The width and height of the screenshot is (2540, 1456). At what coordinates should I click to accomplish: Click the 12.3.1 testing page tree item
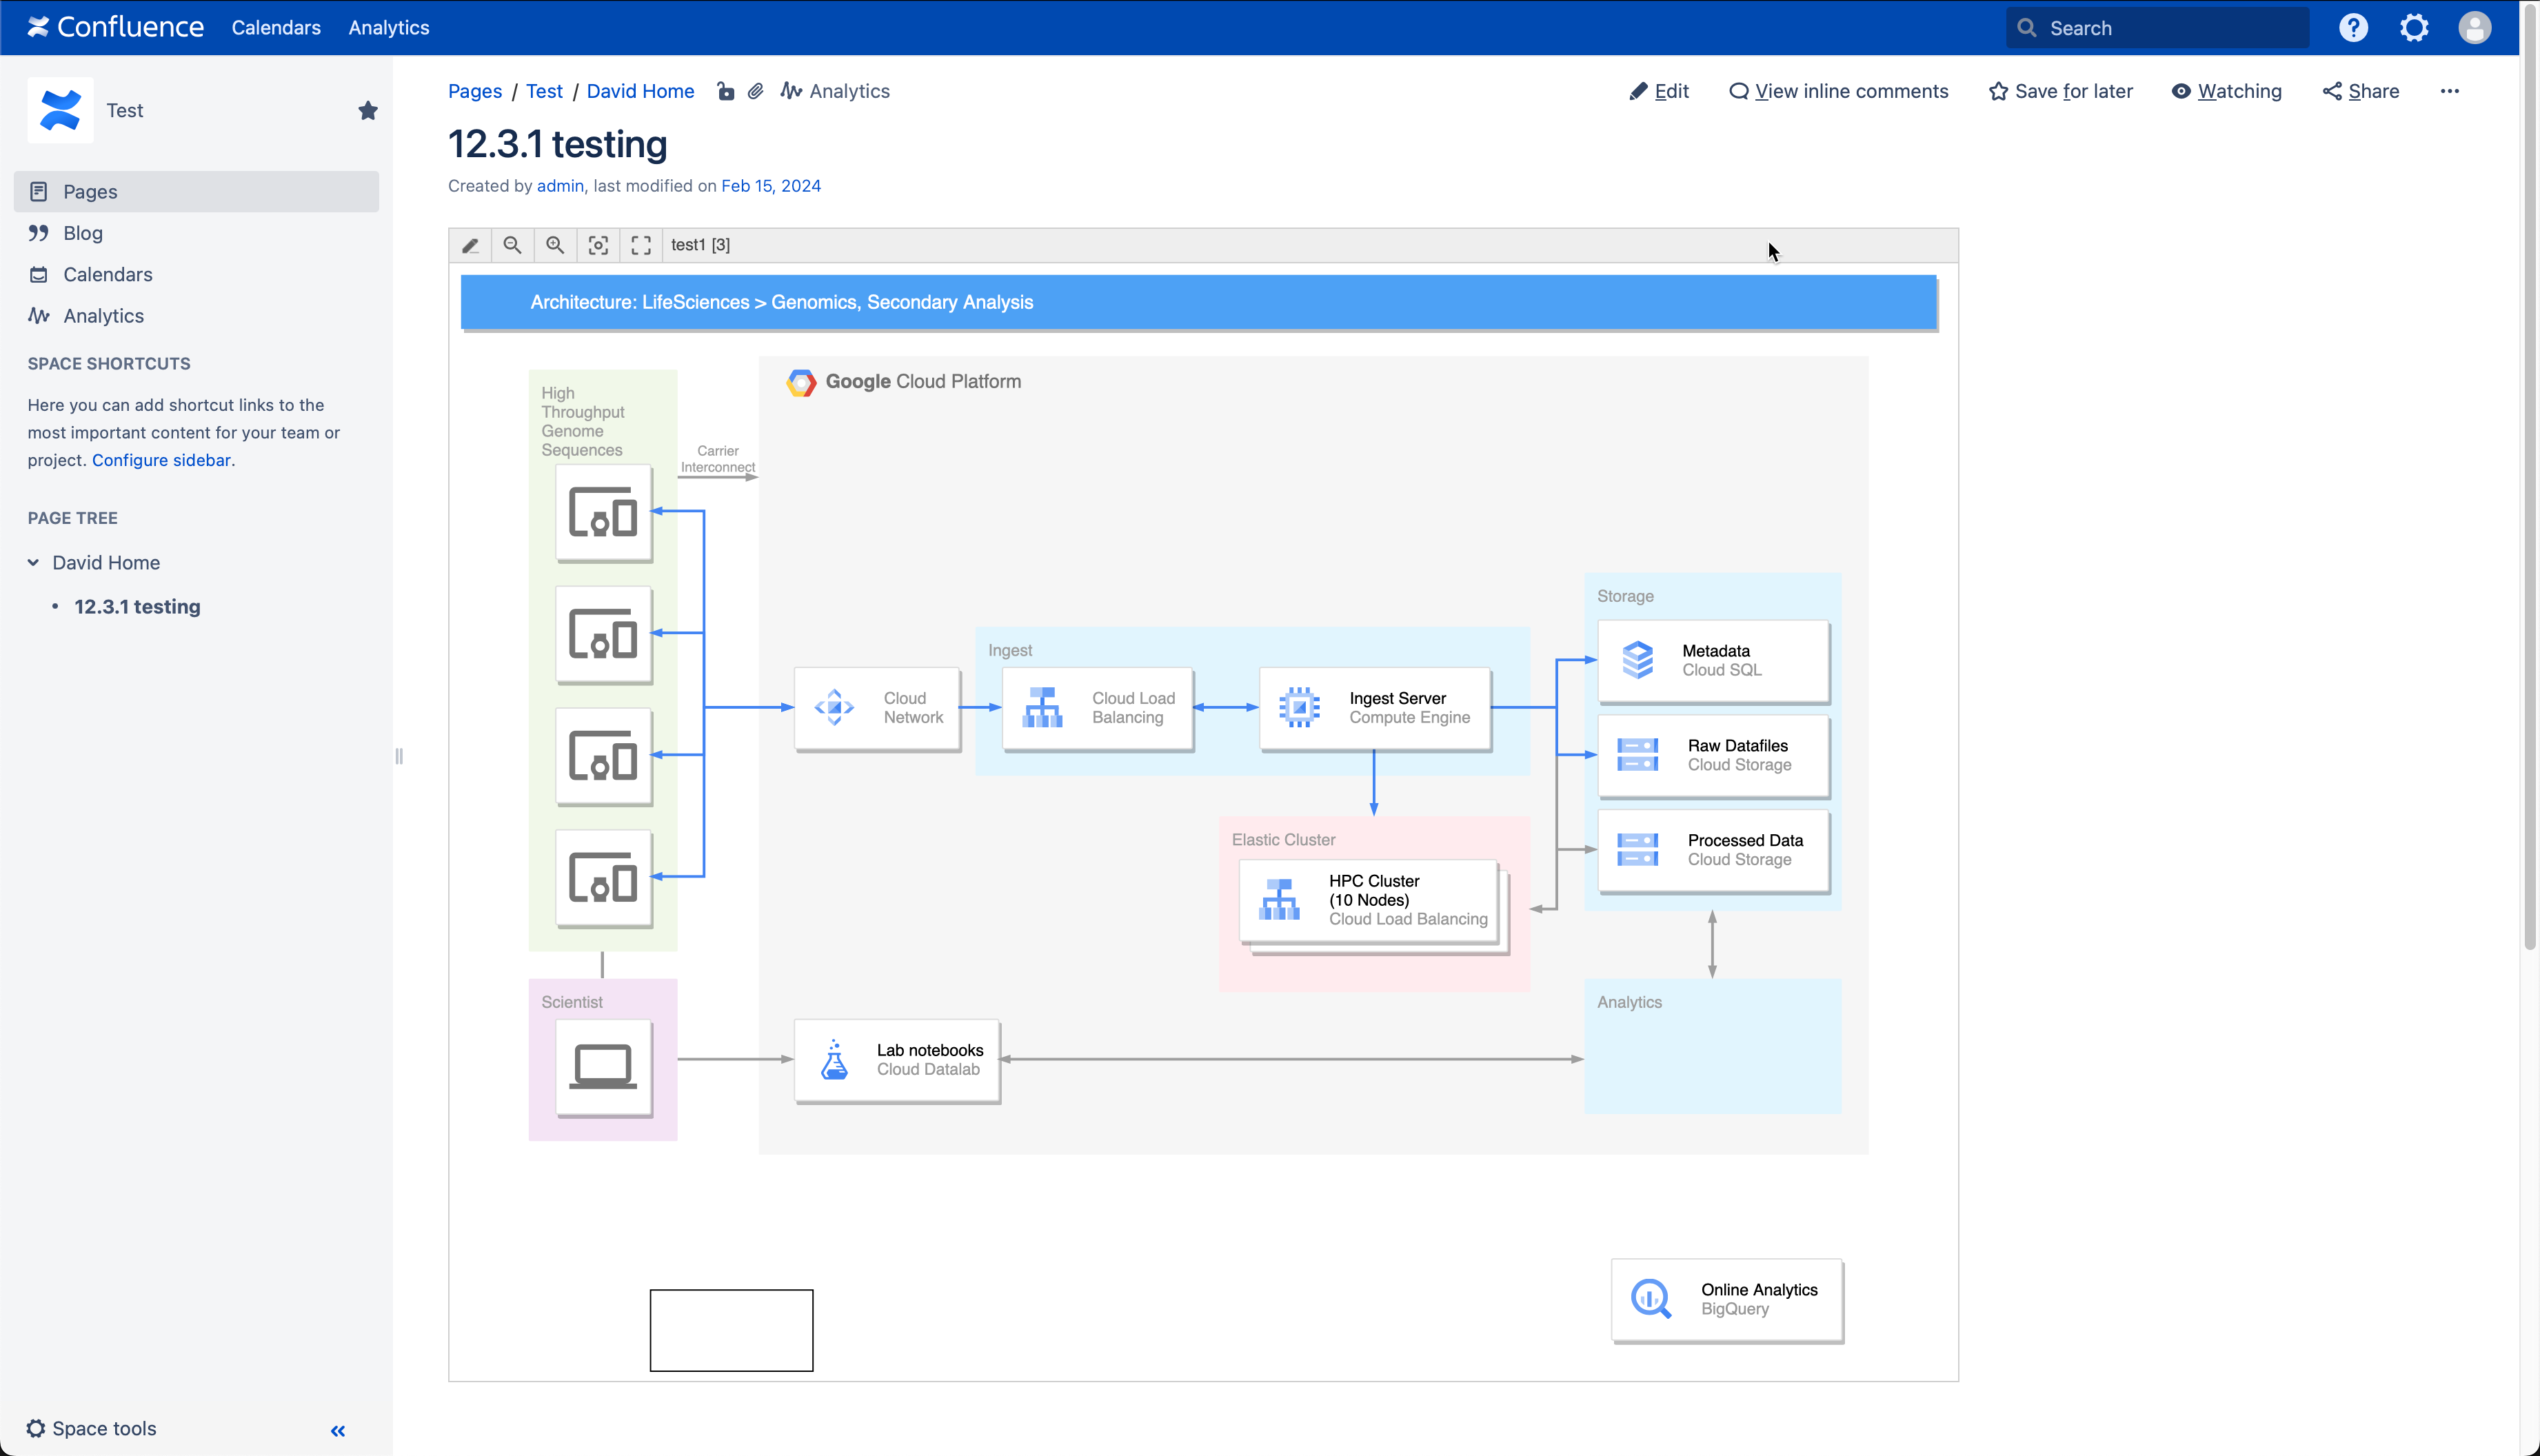[x=136, y=607]
